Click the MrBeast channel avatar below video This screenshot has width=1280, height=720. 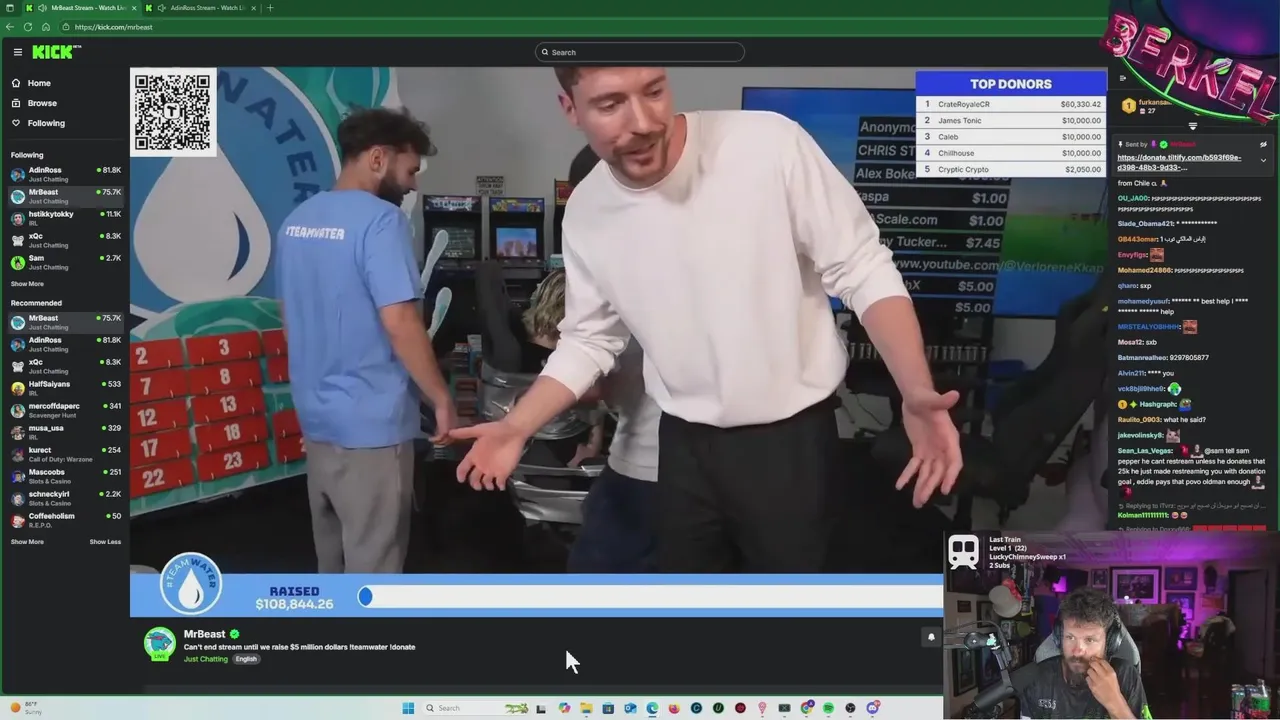pyautogui.click(x=160, y=644)
